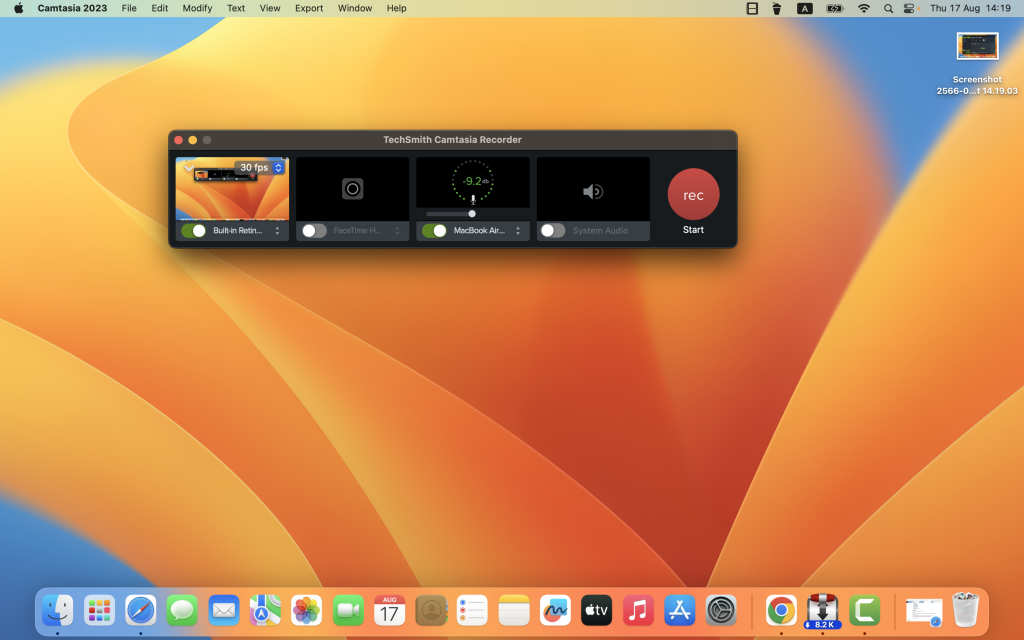
Task: Open Control Center from menu bar
Action: (909, 8)
